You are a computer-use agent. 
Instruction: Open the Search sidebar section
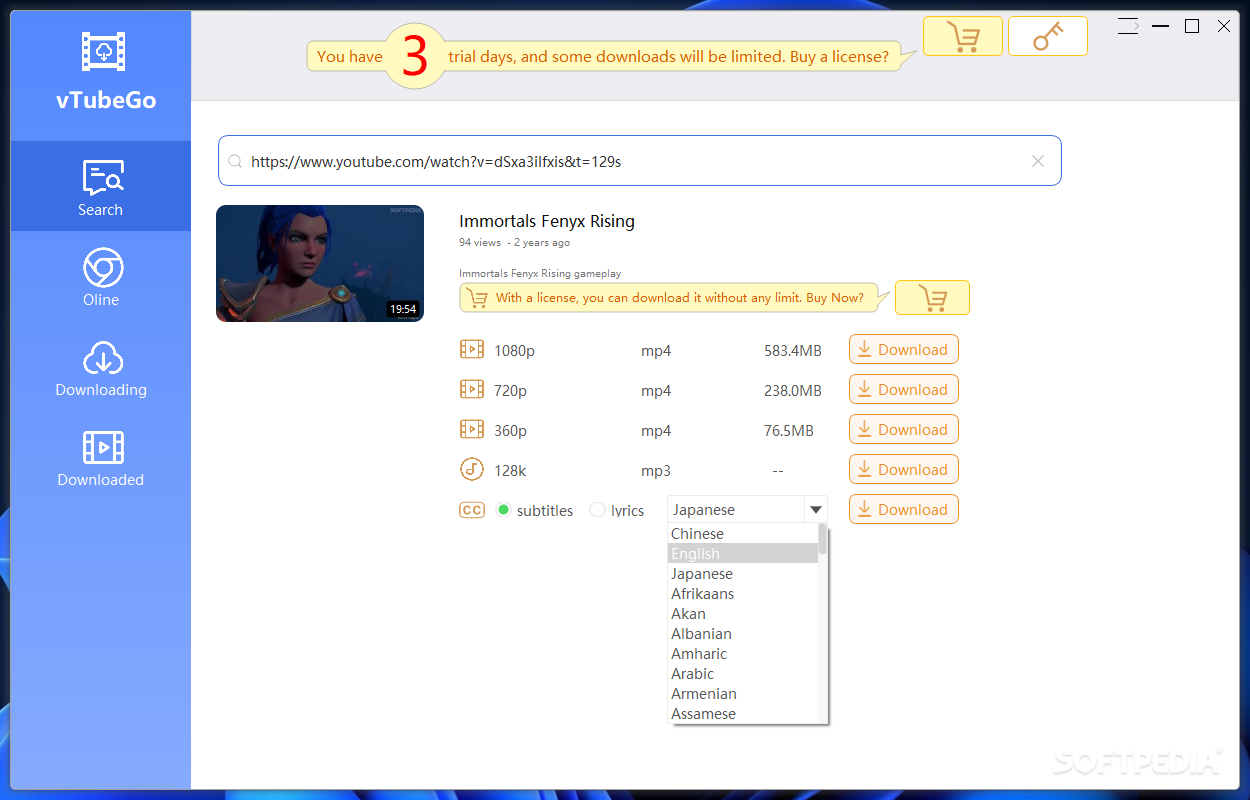tap(101, 187)
